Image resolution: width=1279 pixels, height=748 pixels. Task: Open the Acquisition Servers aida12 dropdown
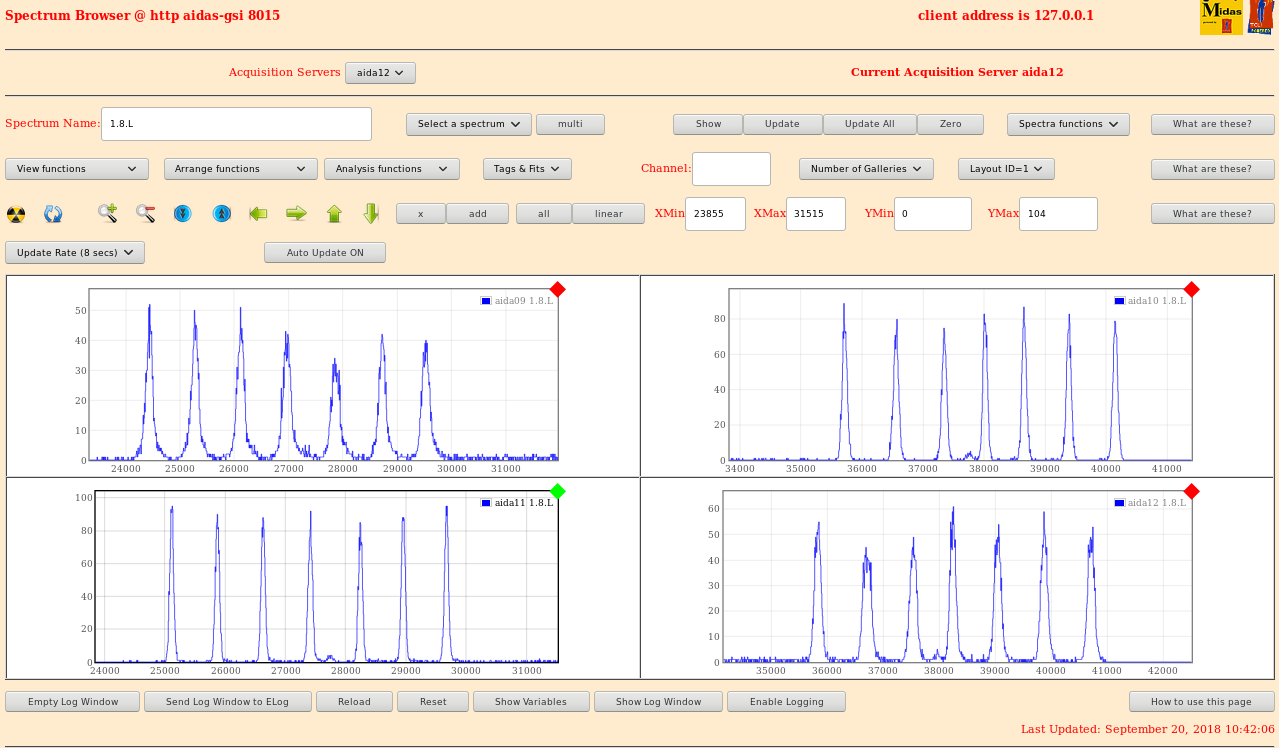pos(380,73)
